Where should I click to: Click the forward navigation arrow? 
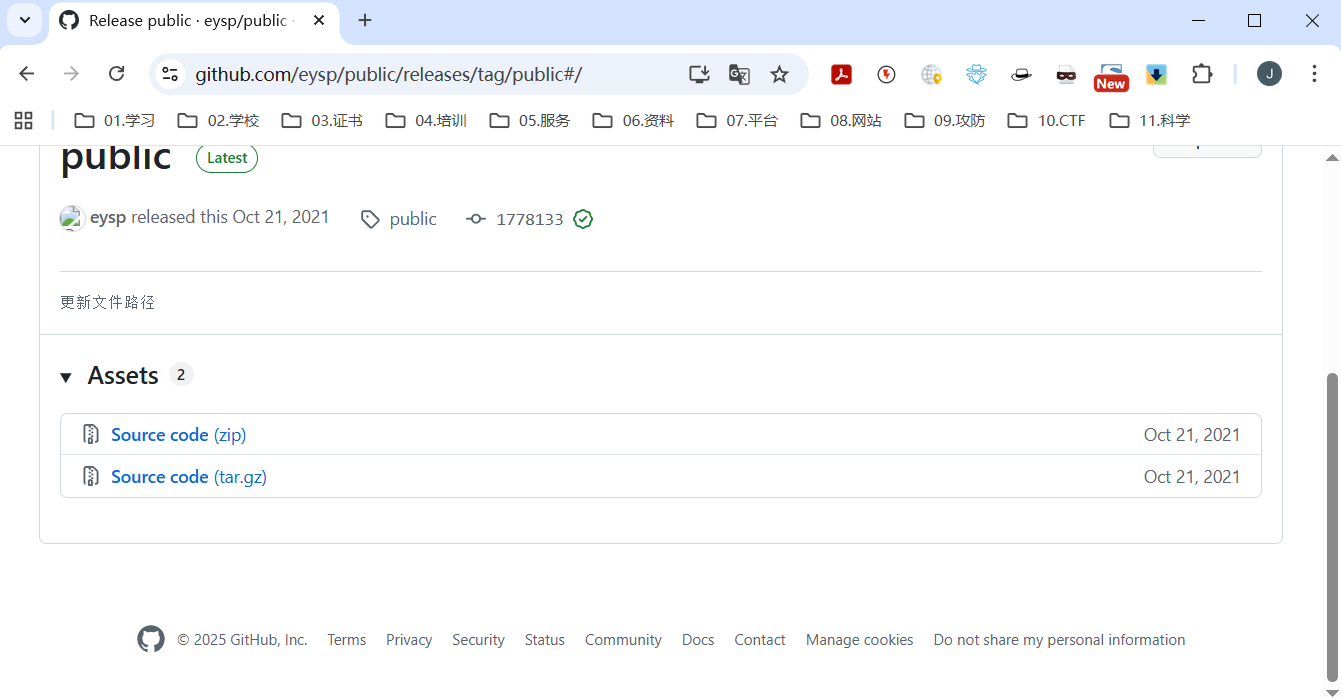[71, 73]
